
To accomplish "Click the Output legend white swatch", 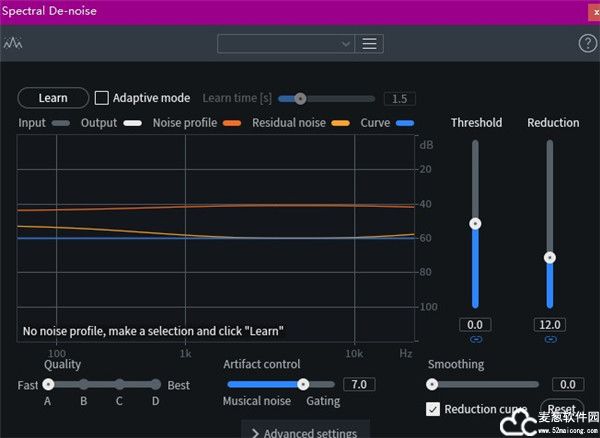I will (x=132, y=123).
